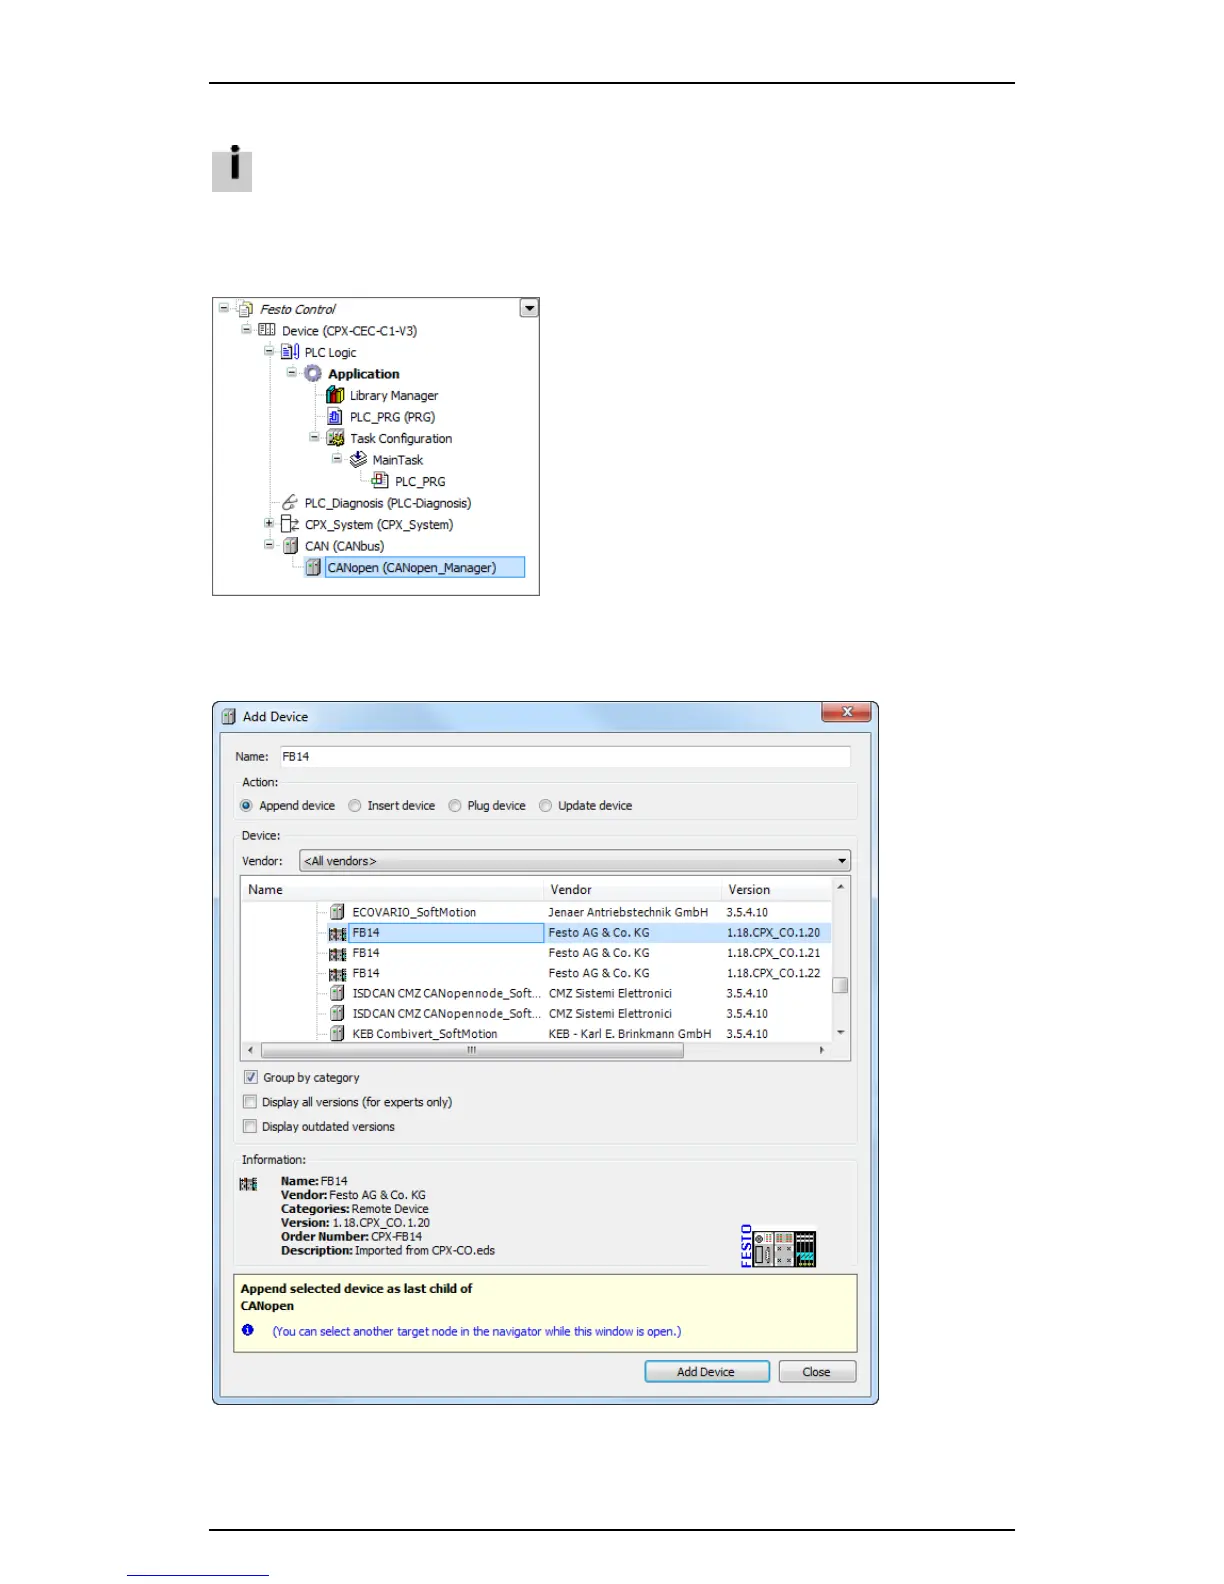Image resolution: width=1224 pixels, height=1584 pixels.
Task: Click the Close button in the dialog
Action: [x=817, y=1372]
